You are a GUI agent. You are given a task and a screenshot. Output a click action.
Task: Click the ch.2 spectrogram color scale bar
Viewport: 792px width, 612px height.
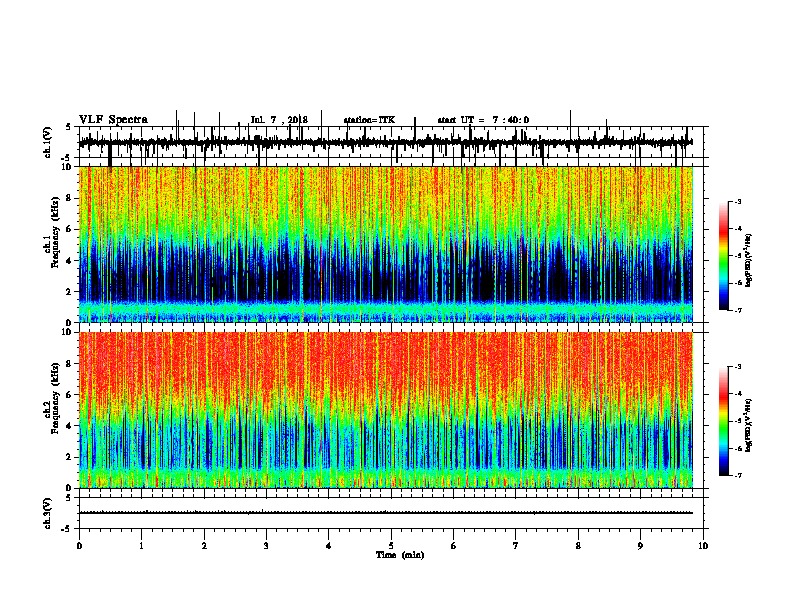click(x=724, y=421)
